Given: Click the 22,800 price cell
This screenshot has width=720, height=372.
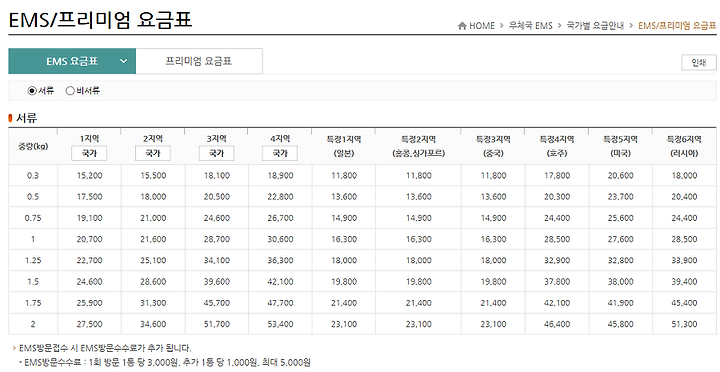Looking at the screenshot, I should click(x=280, y=197).
